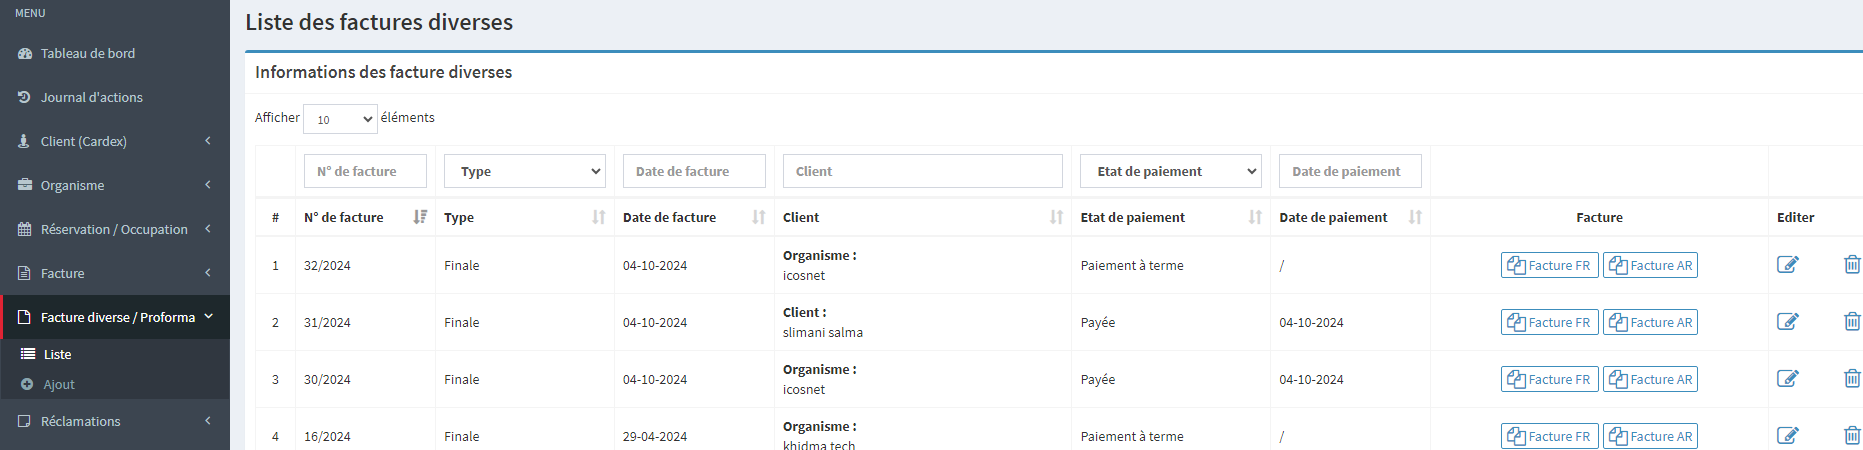Click the edit icon for invoice 30/2024
The height and width of the screenshot is (450, 1863).
[x=1787, y=379]
